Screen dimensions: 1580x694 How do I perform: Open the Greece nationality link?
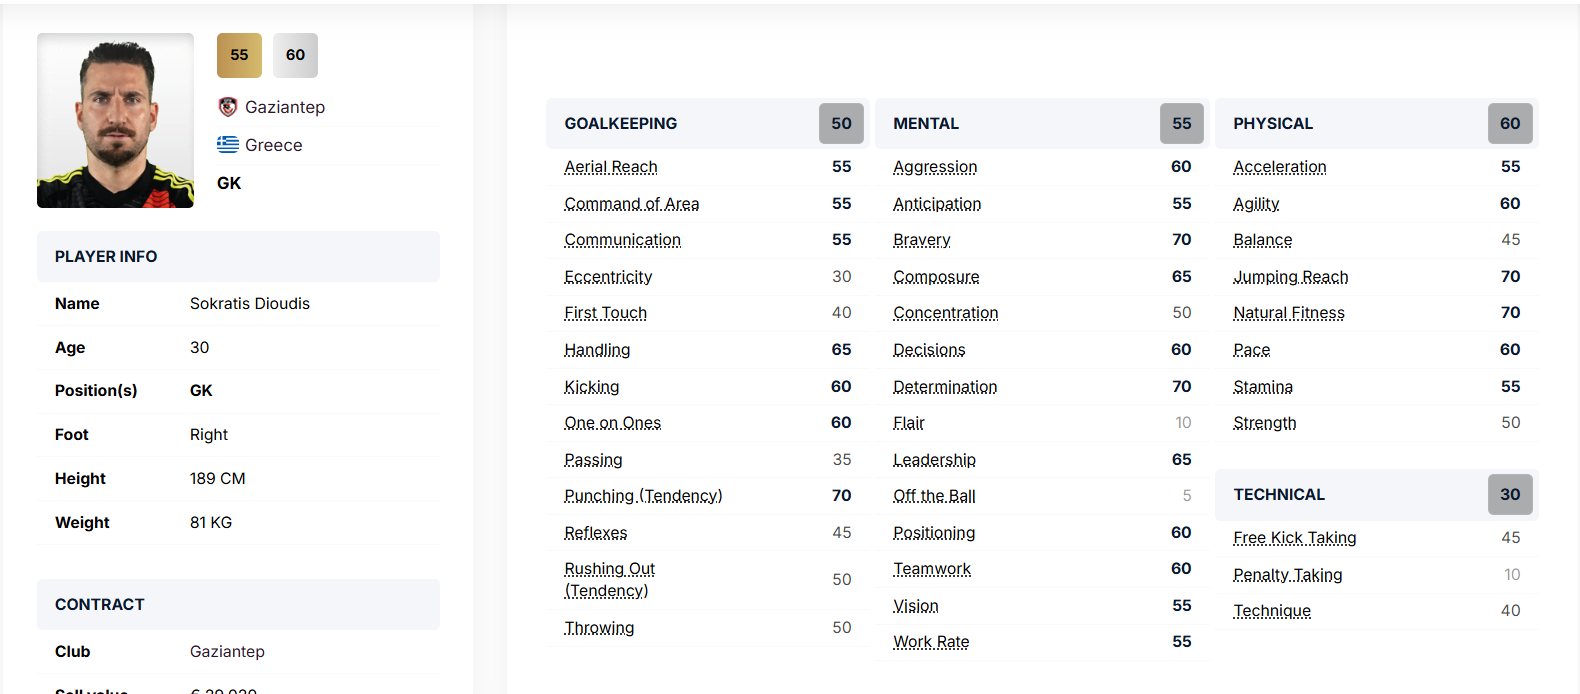[x=273, y=145]
